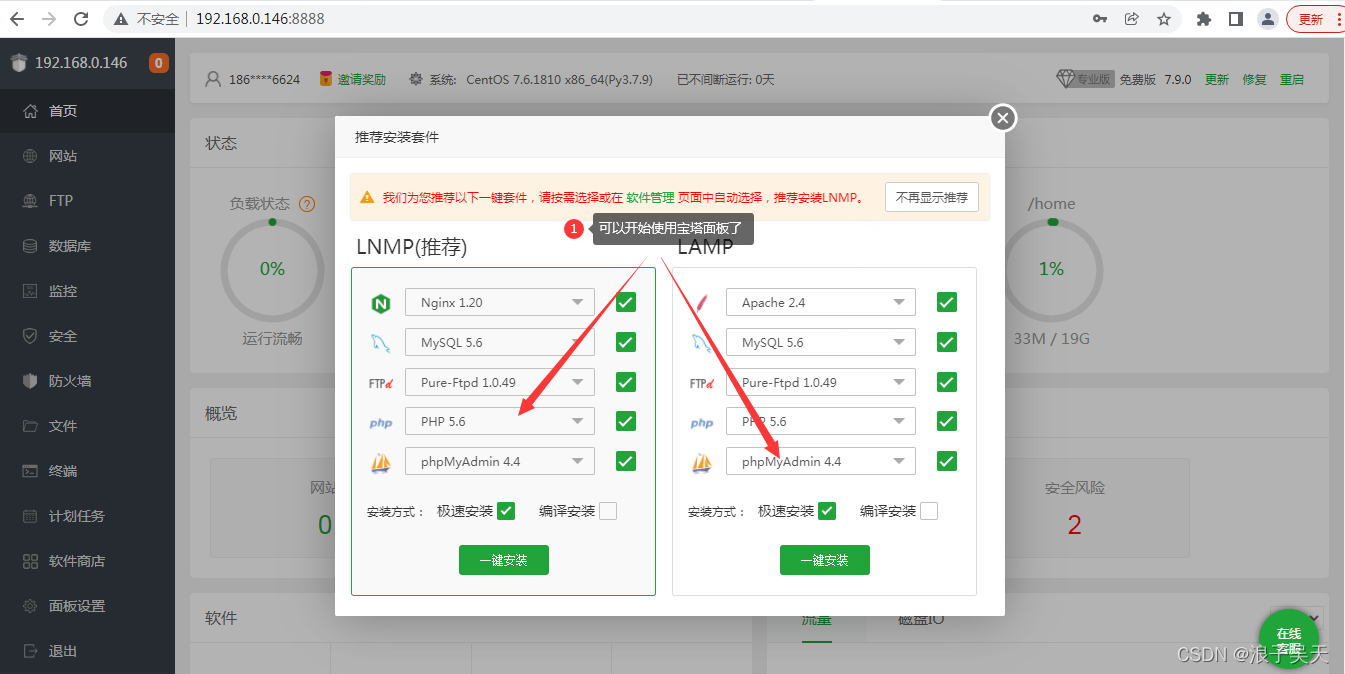Click the notification count badge 0

click(x=158, y=63)
